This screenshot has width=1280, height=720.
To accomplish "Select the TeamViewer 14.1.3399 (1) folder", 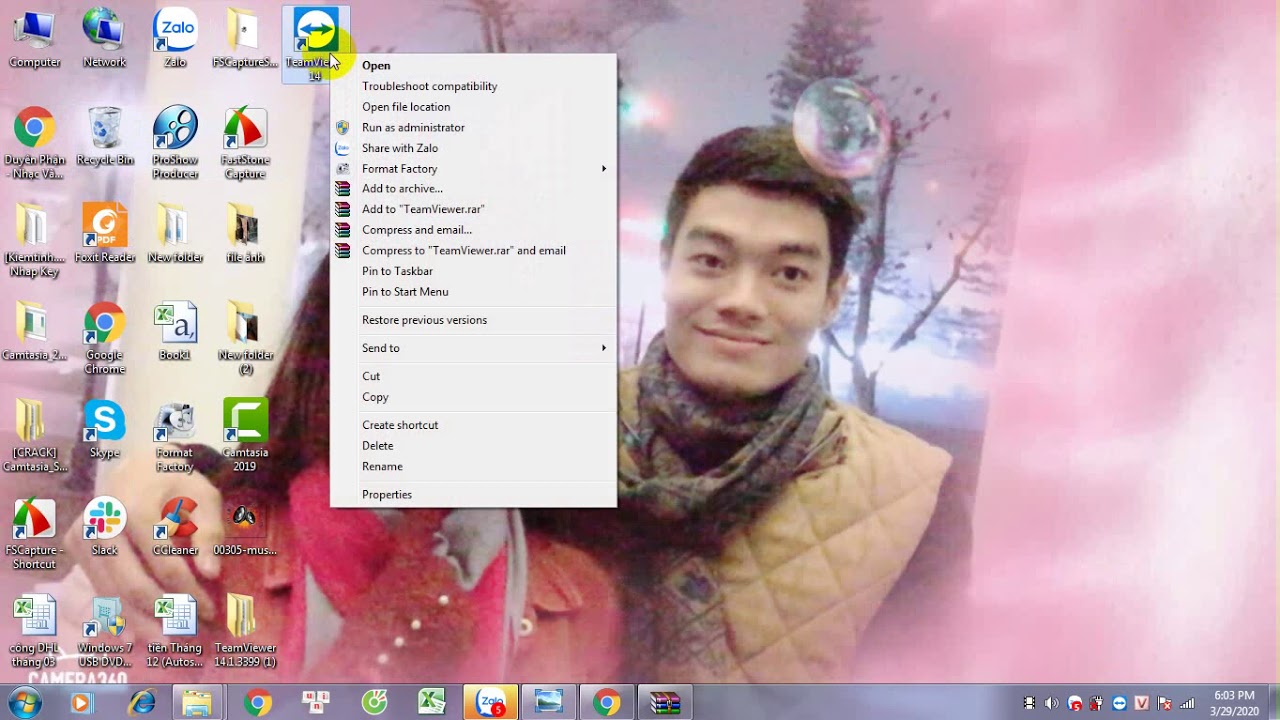I will pyautogui.click(x=245, y=632).
